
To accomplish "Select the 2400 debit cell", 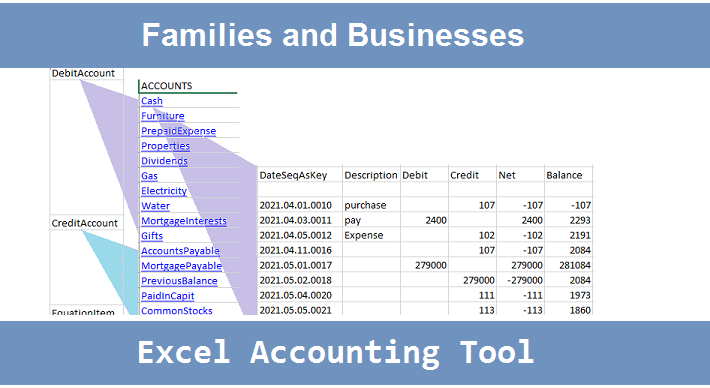I will [424, 220].
